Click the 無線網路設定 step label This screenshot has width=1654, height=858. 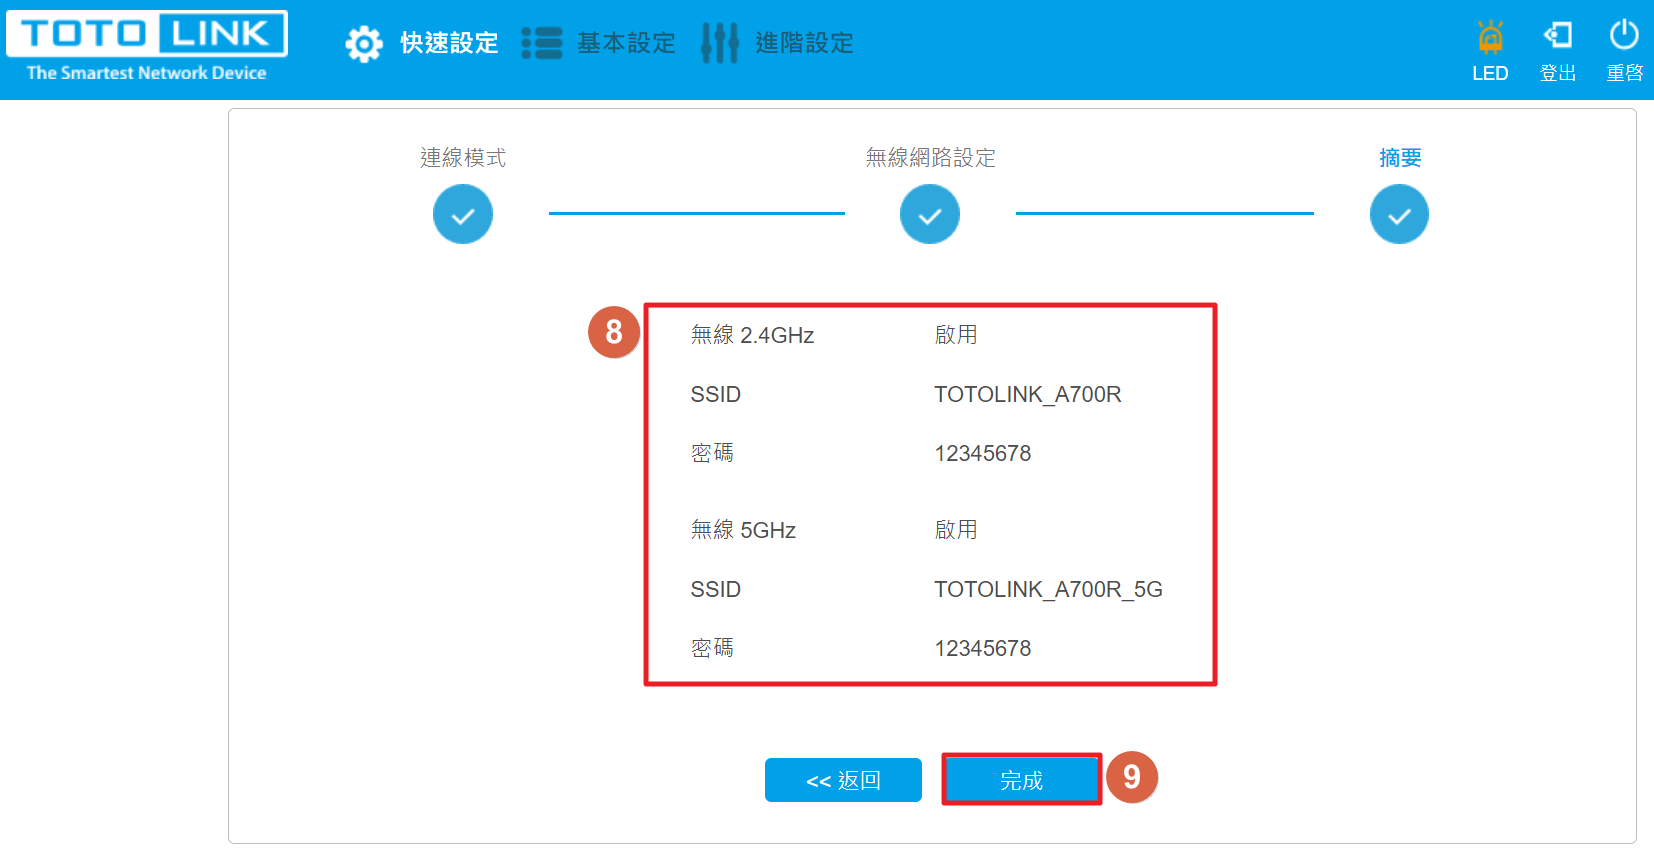tap(930, 158)
